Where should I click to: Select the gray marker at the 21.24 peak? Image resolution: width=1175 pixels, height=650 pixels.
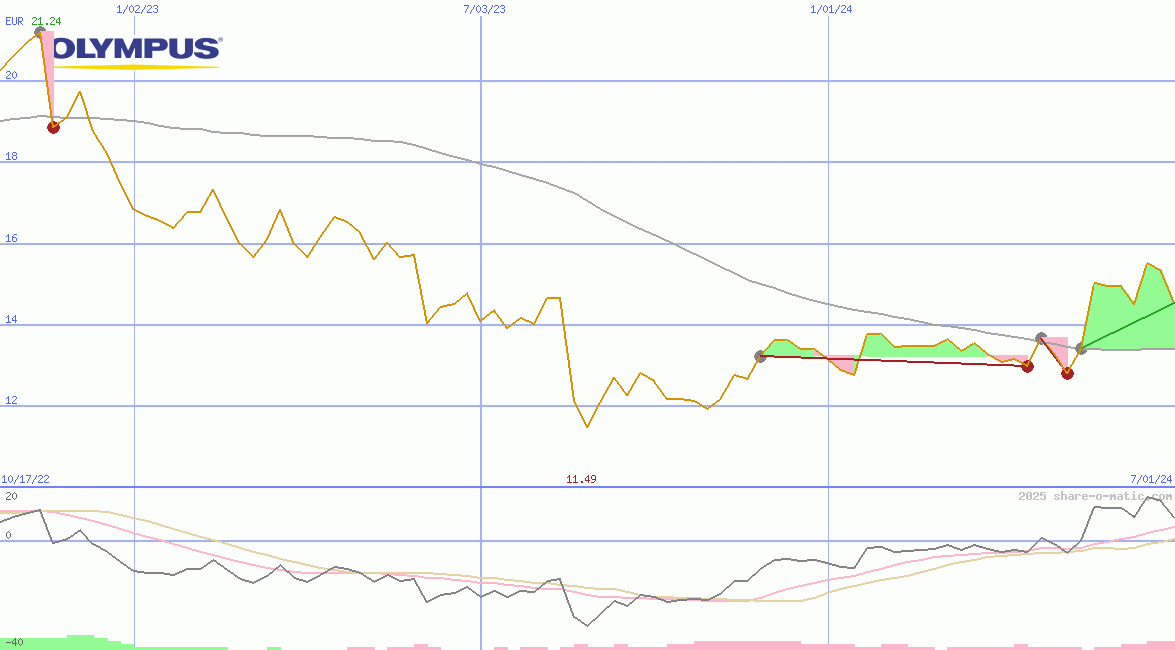pos(40,32)
